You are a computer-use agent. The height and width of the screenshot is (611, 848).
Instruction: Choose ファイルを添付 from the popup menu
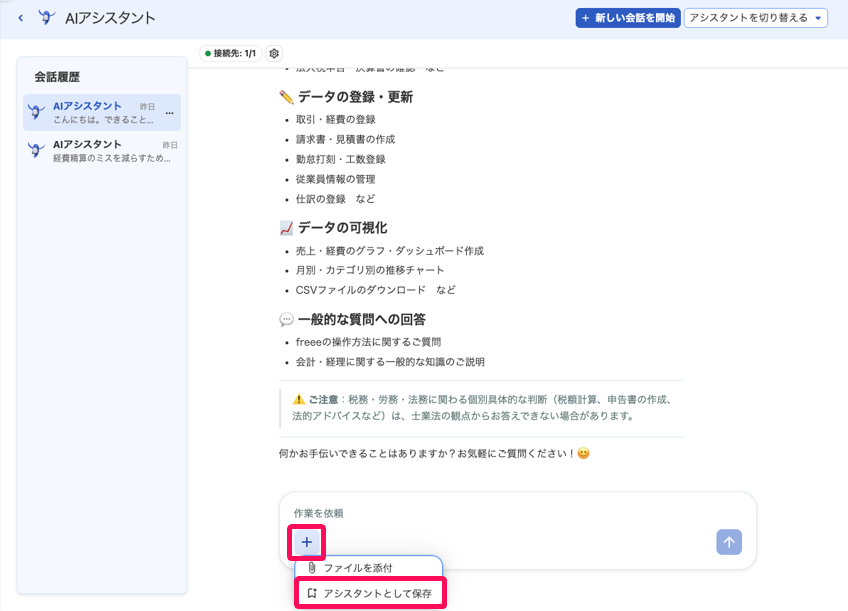click(x=369, y=568)
